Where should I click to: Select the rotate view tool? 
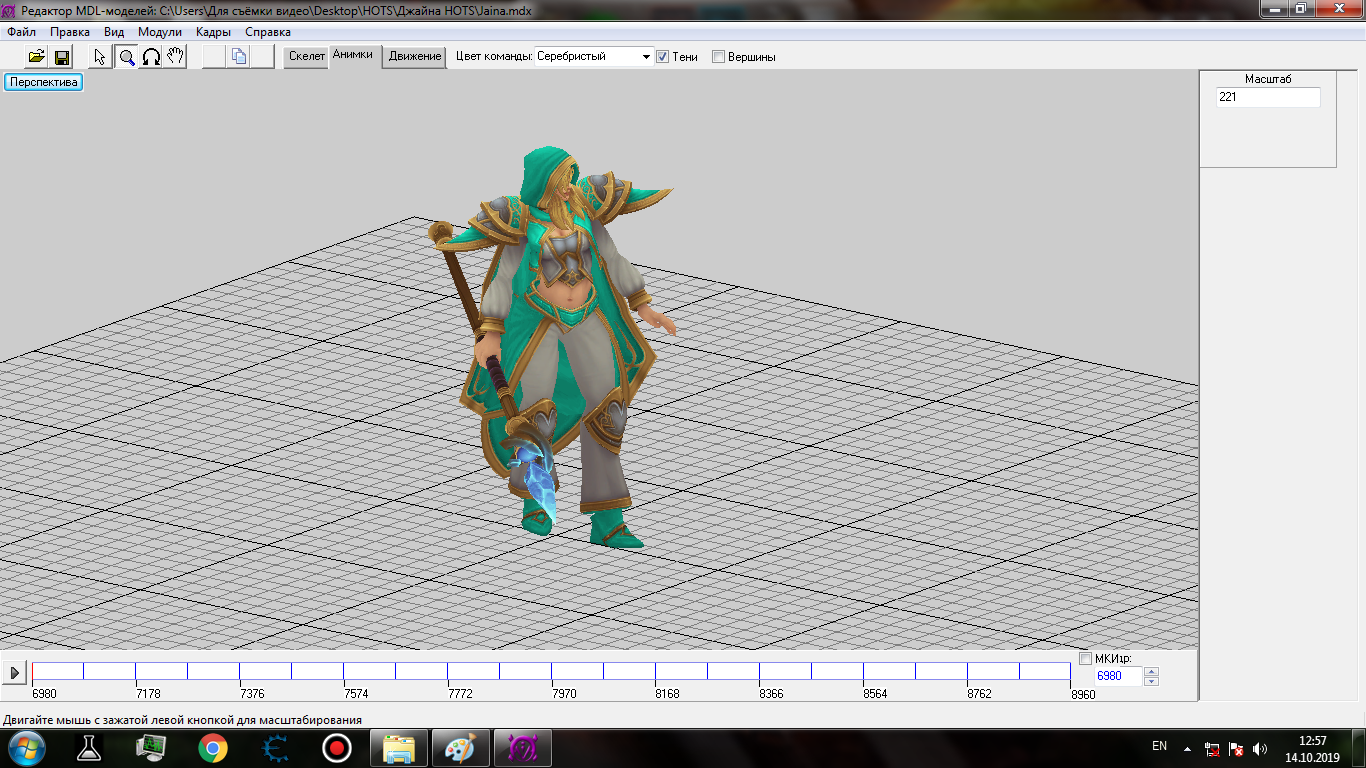pos(151,57)
